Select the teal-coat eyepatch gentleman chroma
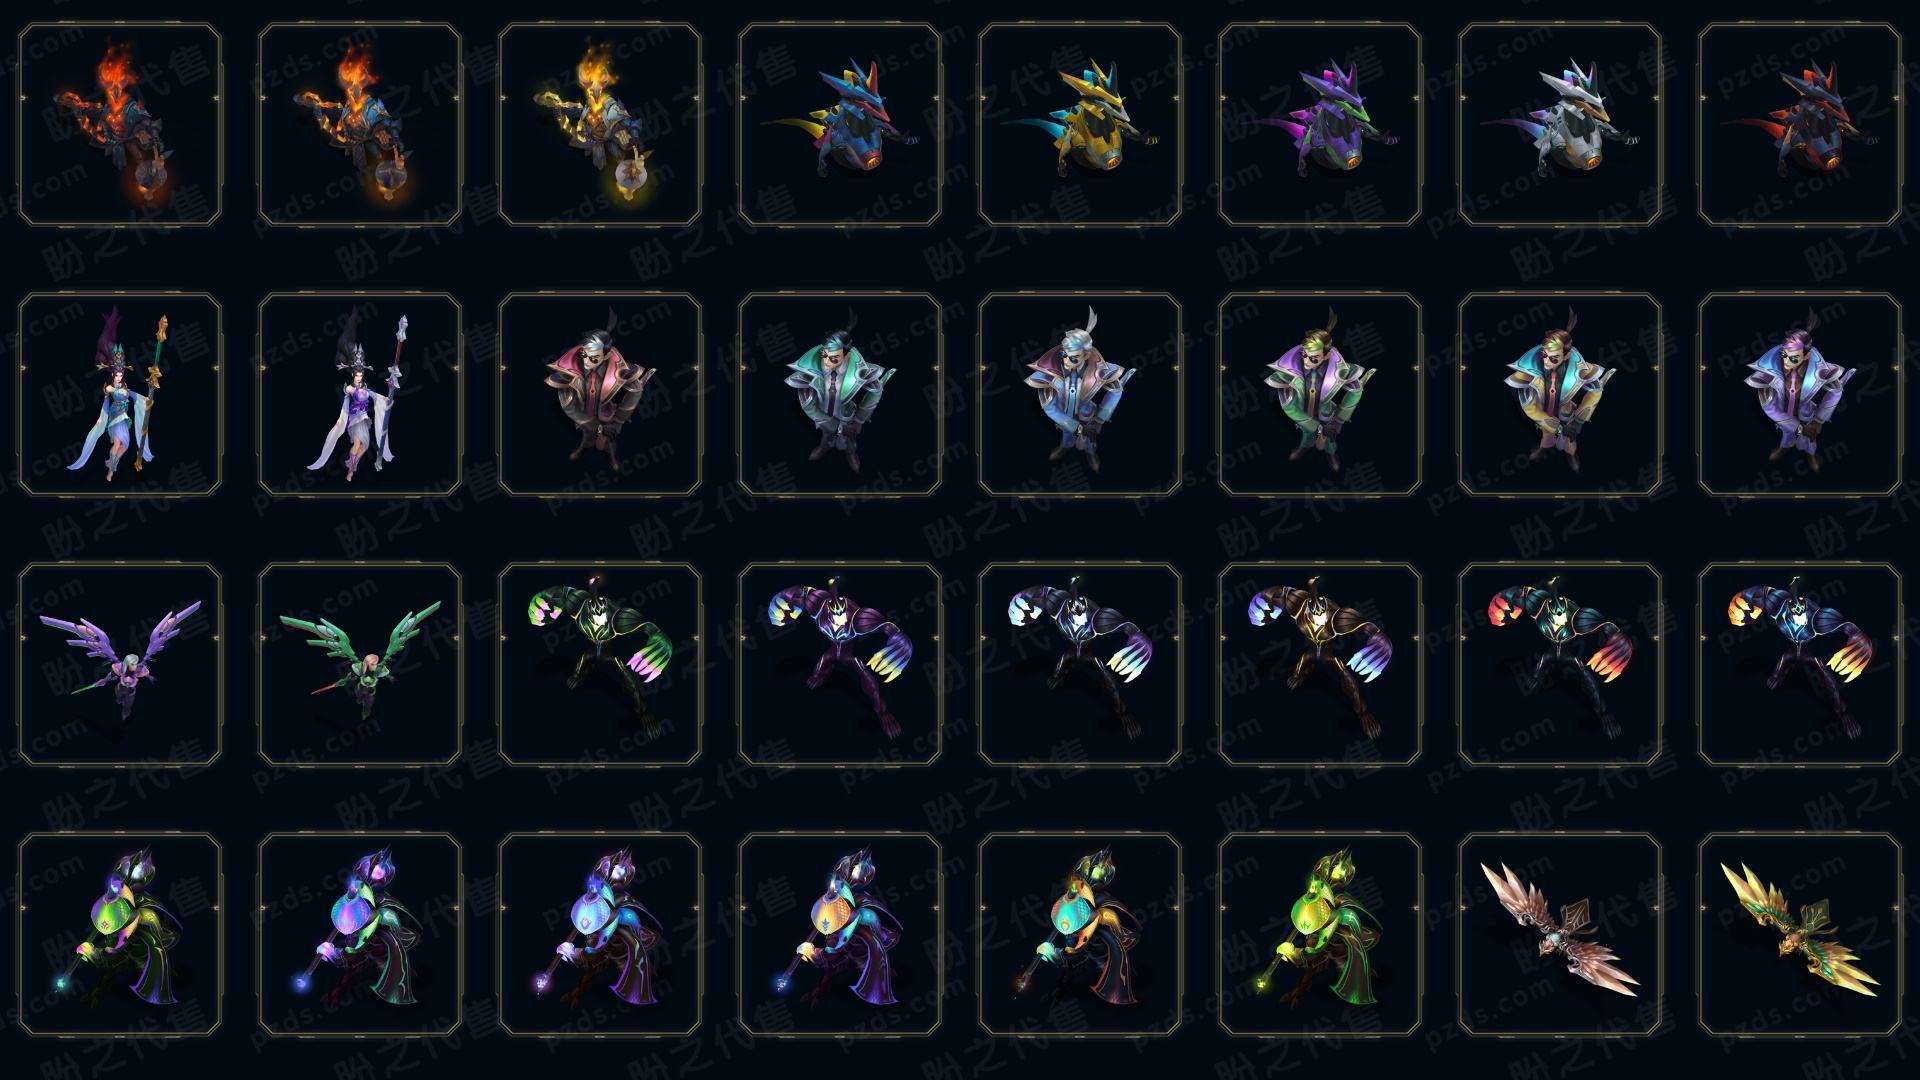The width and height of the screenshot is (1920, 1080). [x=840, y=394]
